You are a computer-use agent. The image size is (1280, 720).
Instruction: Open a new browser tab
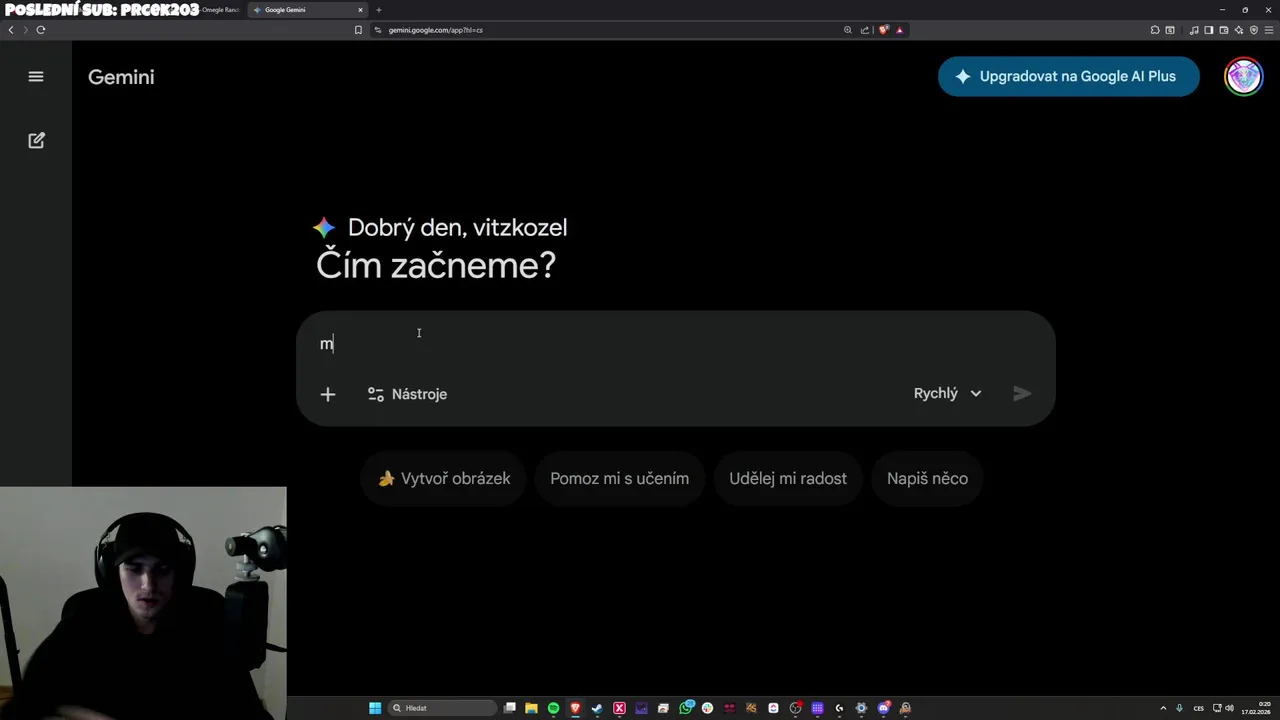click(379, 10)
